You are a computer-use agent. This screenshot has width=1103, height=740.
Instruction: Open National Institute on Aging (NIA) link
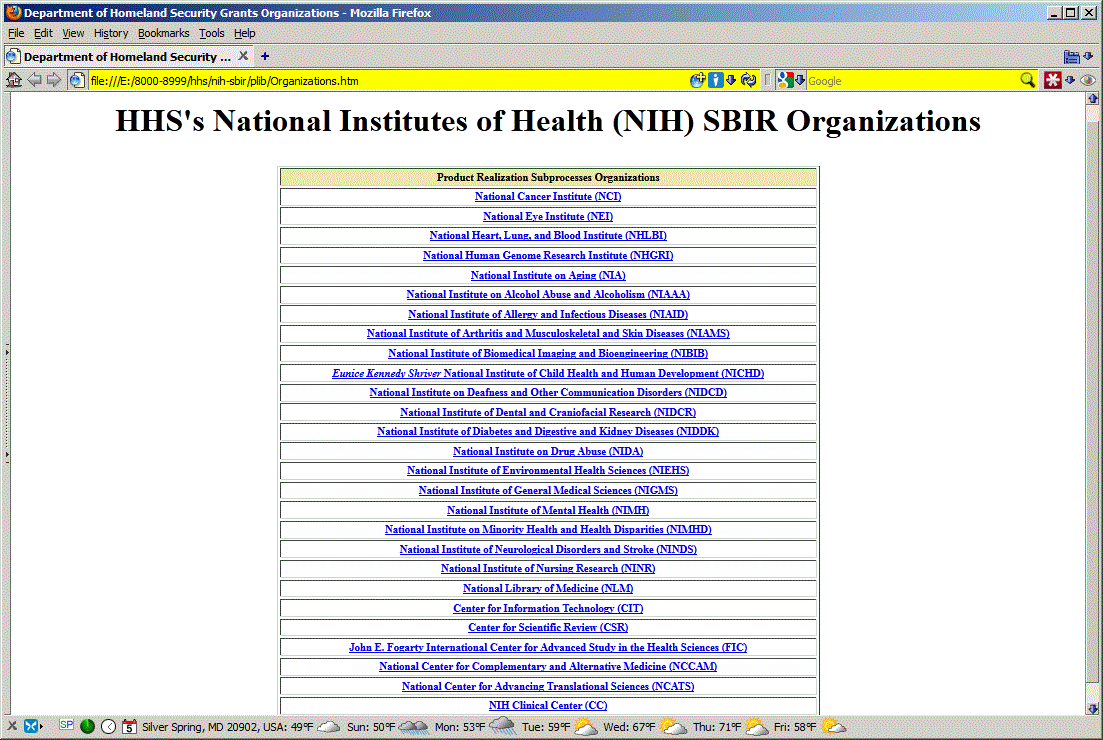(x=548, y=275)
